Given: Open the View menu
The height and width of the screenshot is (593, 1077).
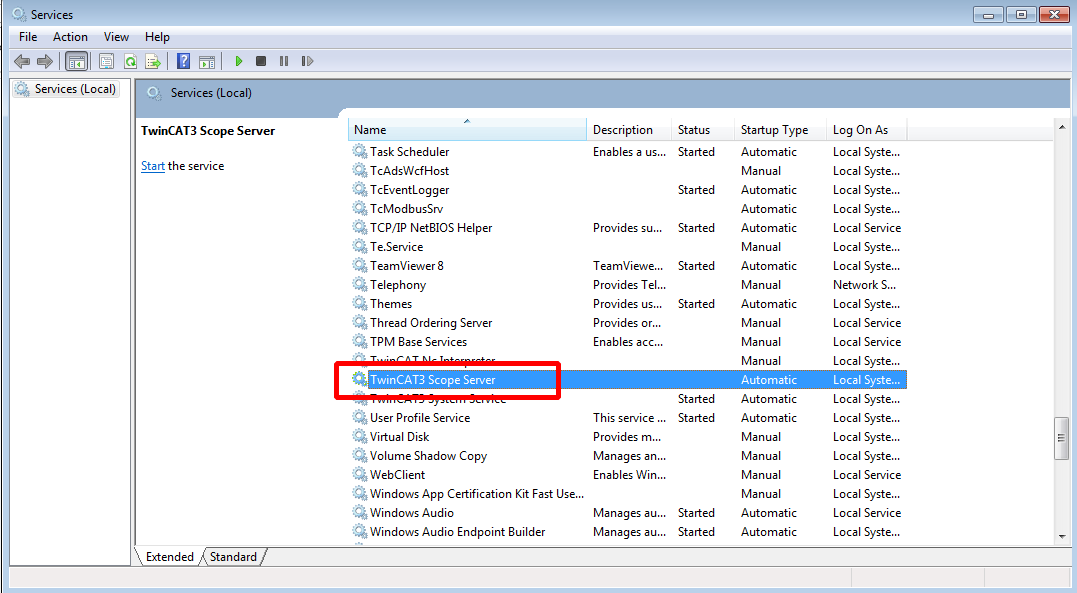Looking at the screenshot, I should point(117,37).
